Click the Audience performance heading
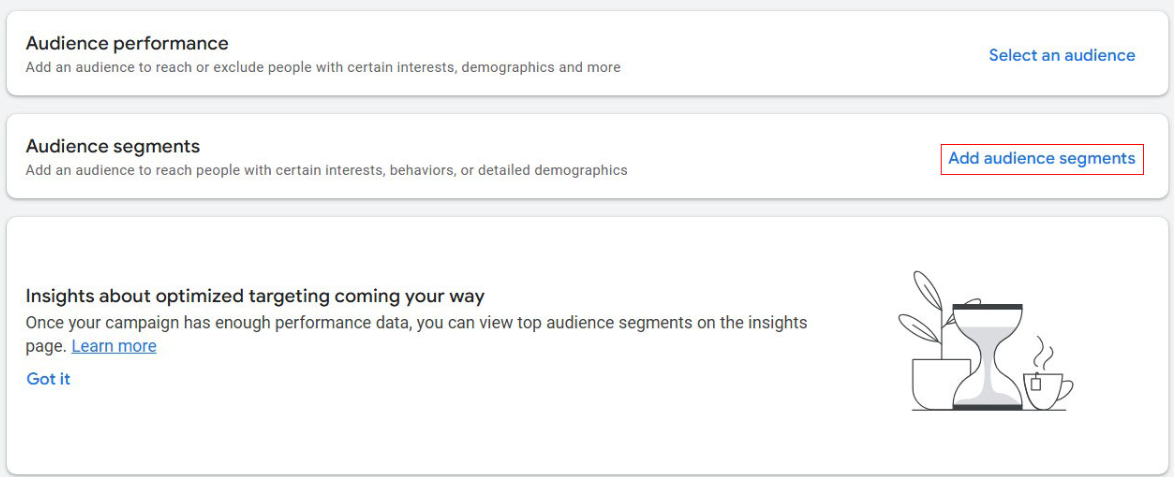The image size is (1174, 477). tap(127, 43)
